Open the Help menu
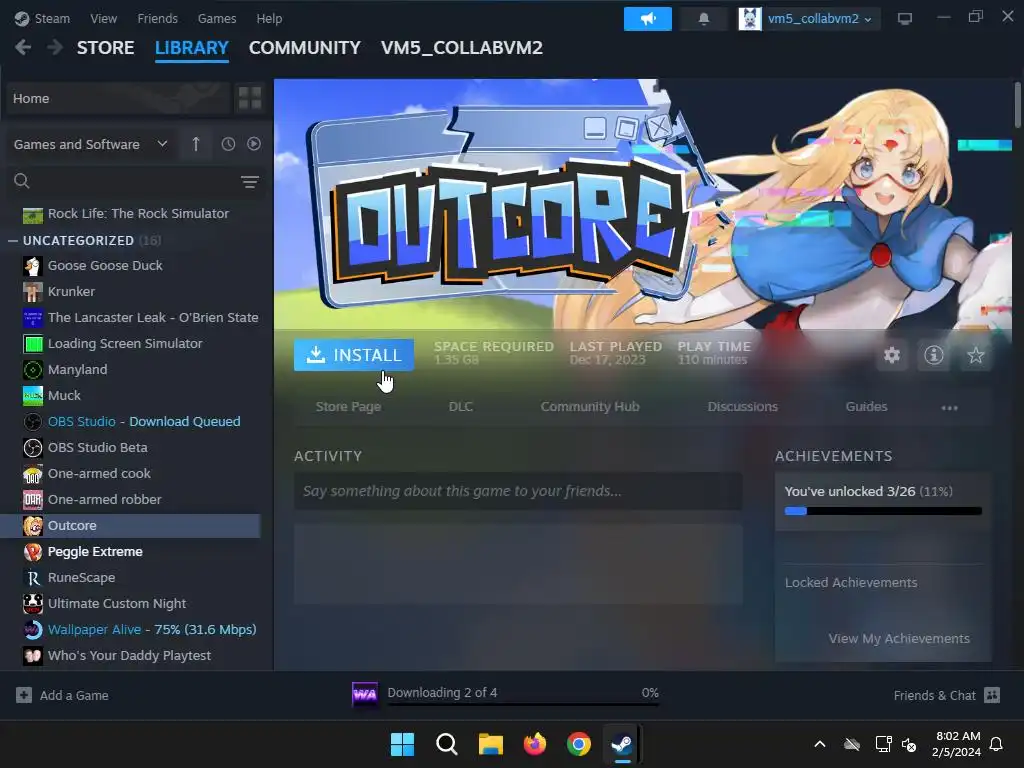This screenshot has width=1024, height=768. (269, 18)
